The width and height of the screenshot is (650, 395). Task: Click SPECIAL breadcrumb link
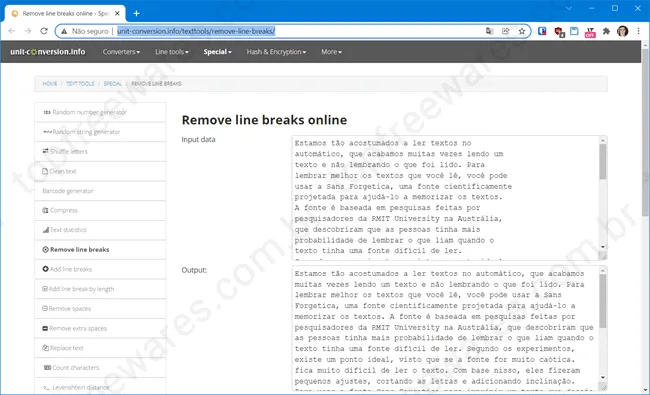(113, 84)
